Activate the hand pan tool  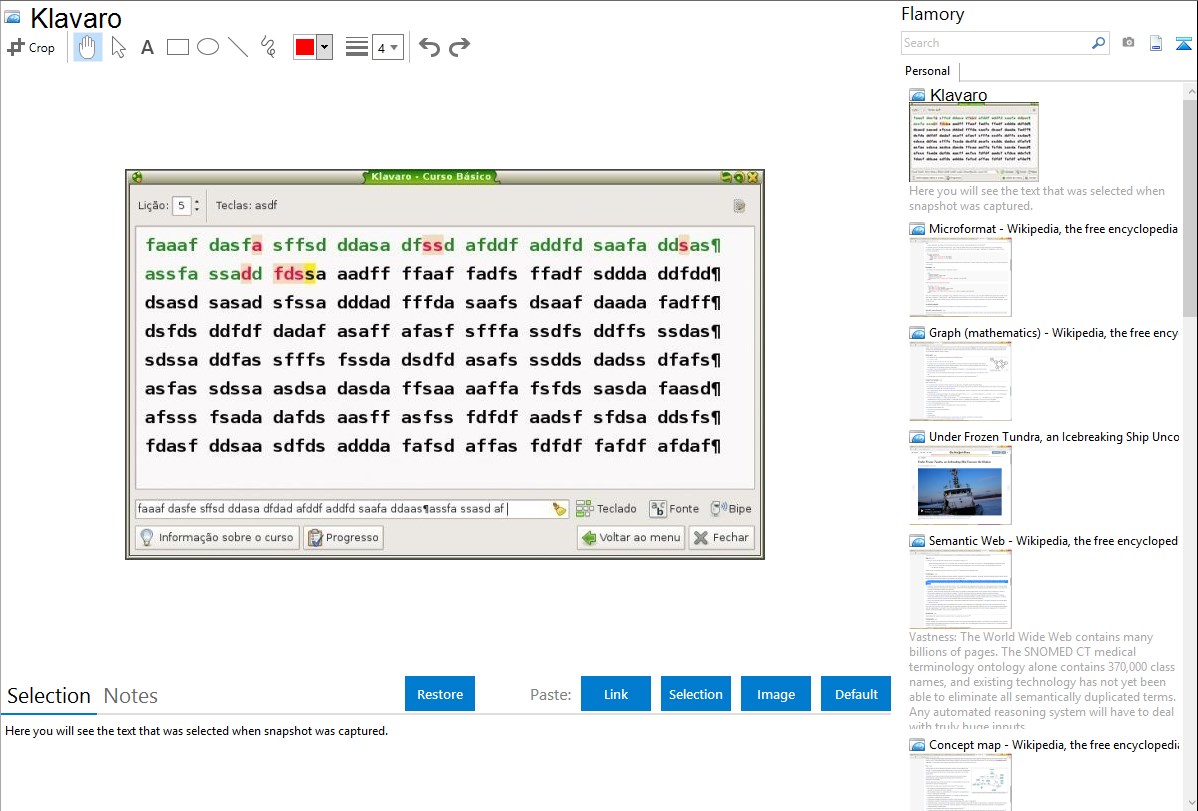[87, 47]
